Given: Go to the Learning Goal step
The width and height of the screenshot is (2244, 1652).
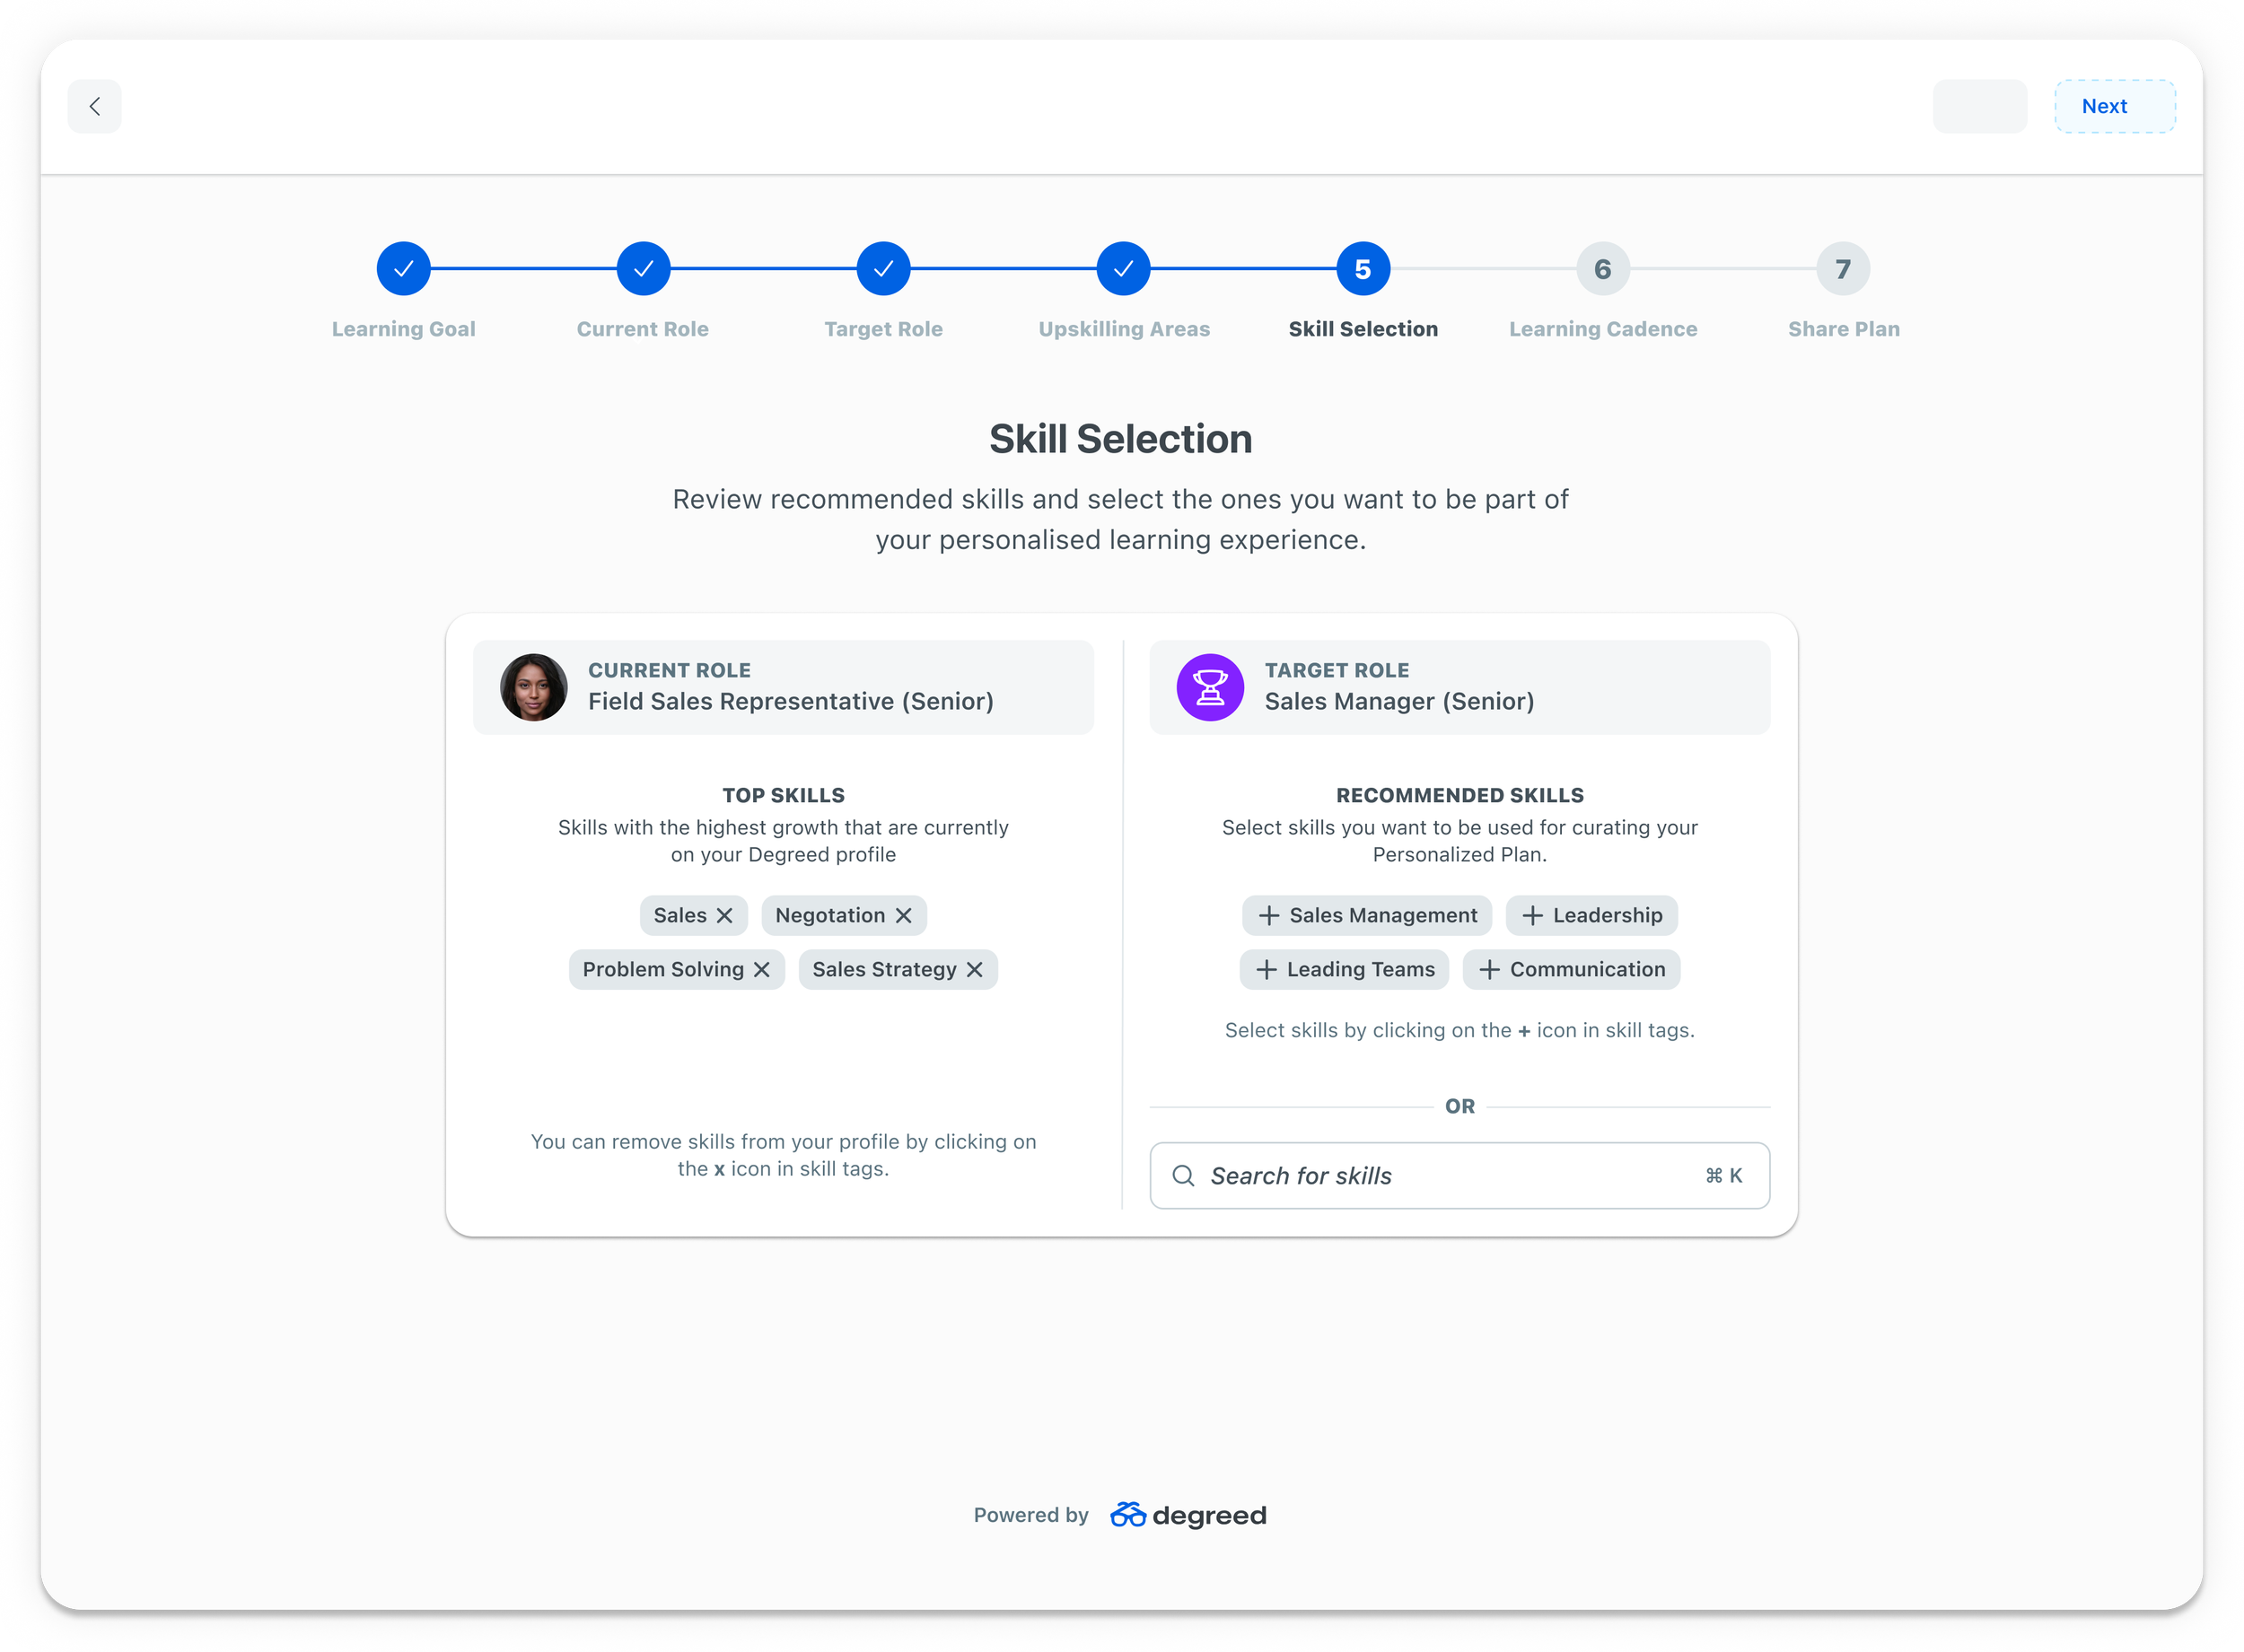Looking at the screenshot, I should click(x=404, y=269).
